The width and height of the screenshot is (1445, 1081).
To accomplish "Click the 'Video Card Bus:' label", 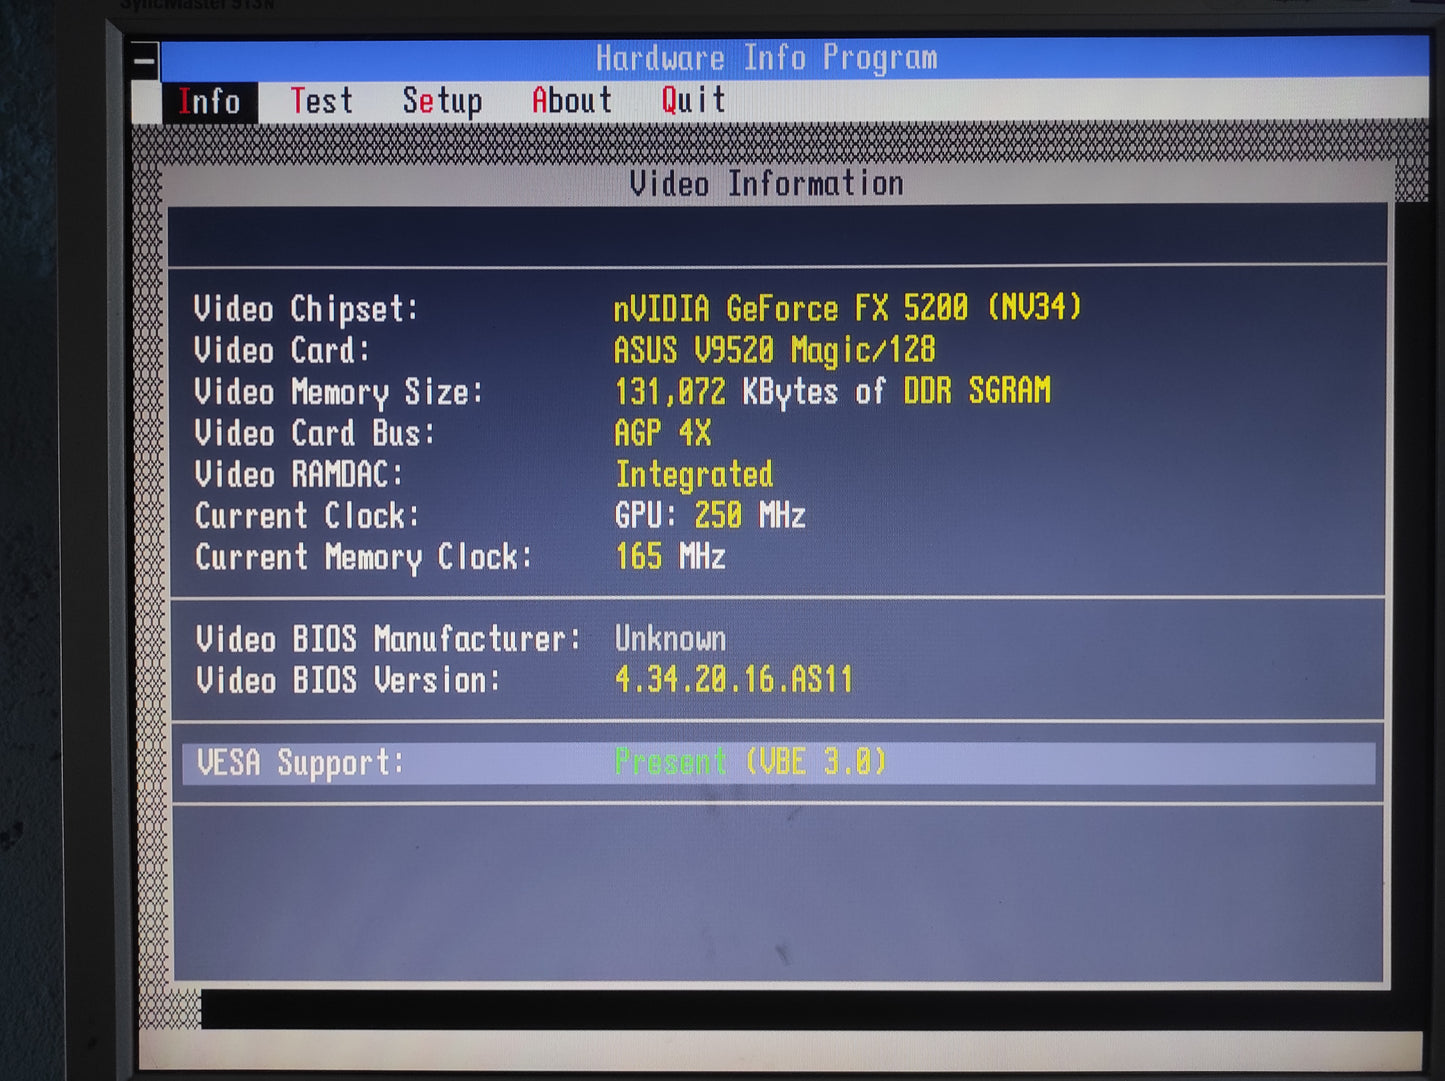I will (x=315, y=434).
